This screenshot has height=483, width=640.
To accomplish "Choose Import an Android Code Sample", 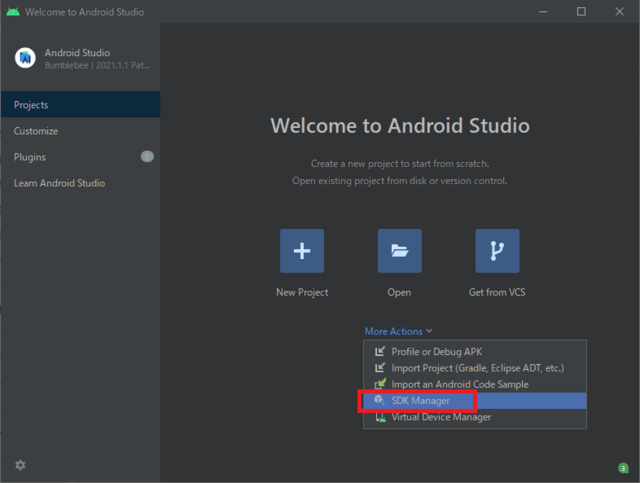I will [460, 384].
